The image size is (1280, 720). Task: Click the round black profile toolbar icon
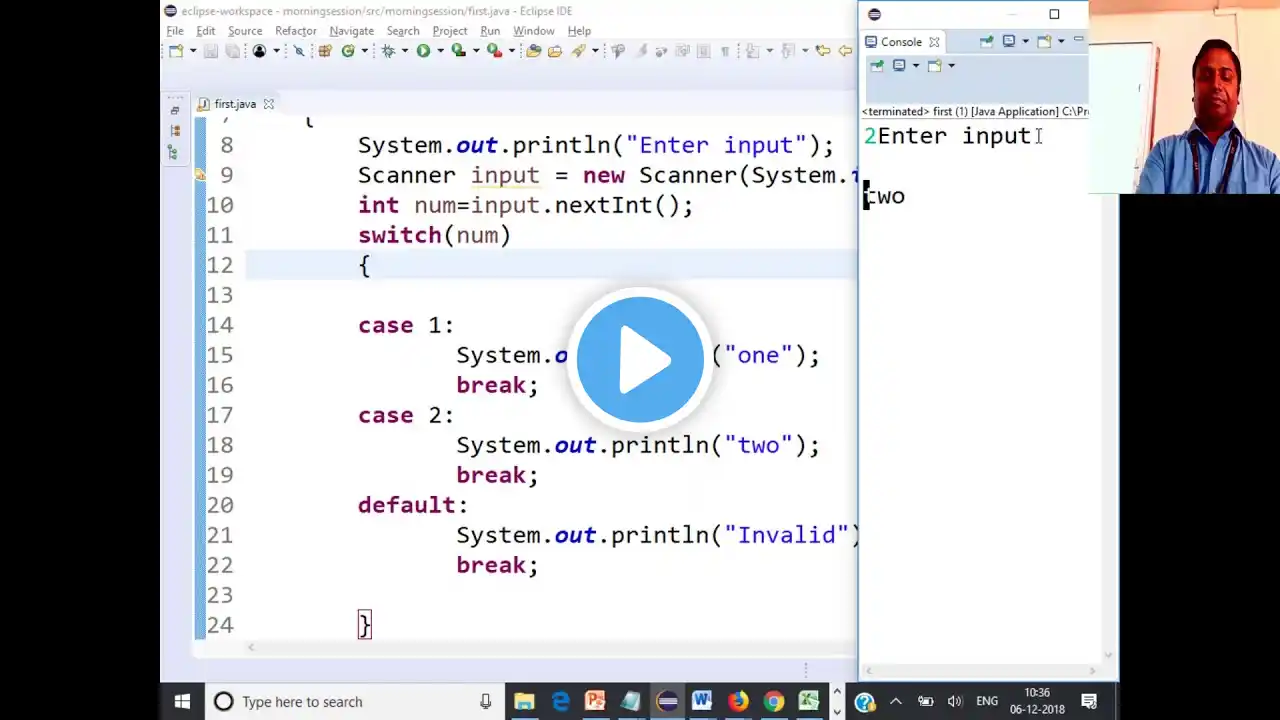point(260,51)
